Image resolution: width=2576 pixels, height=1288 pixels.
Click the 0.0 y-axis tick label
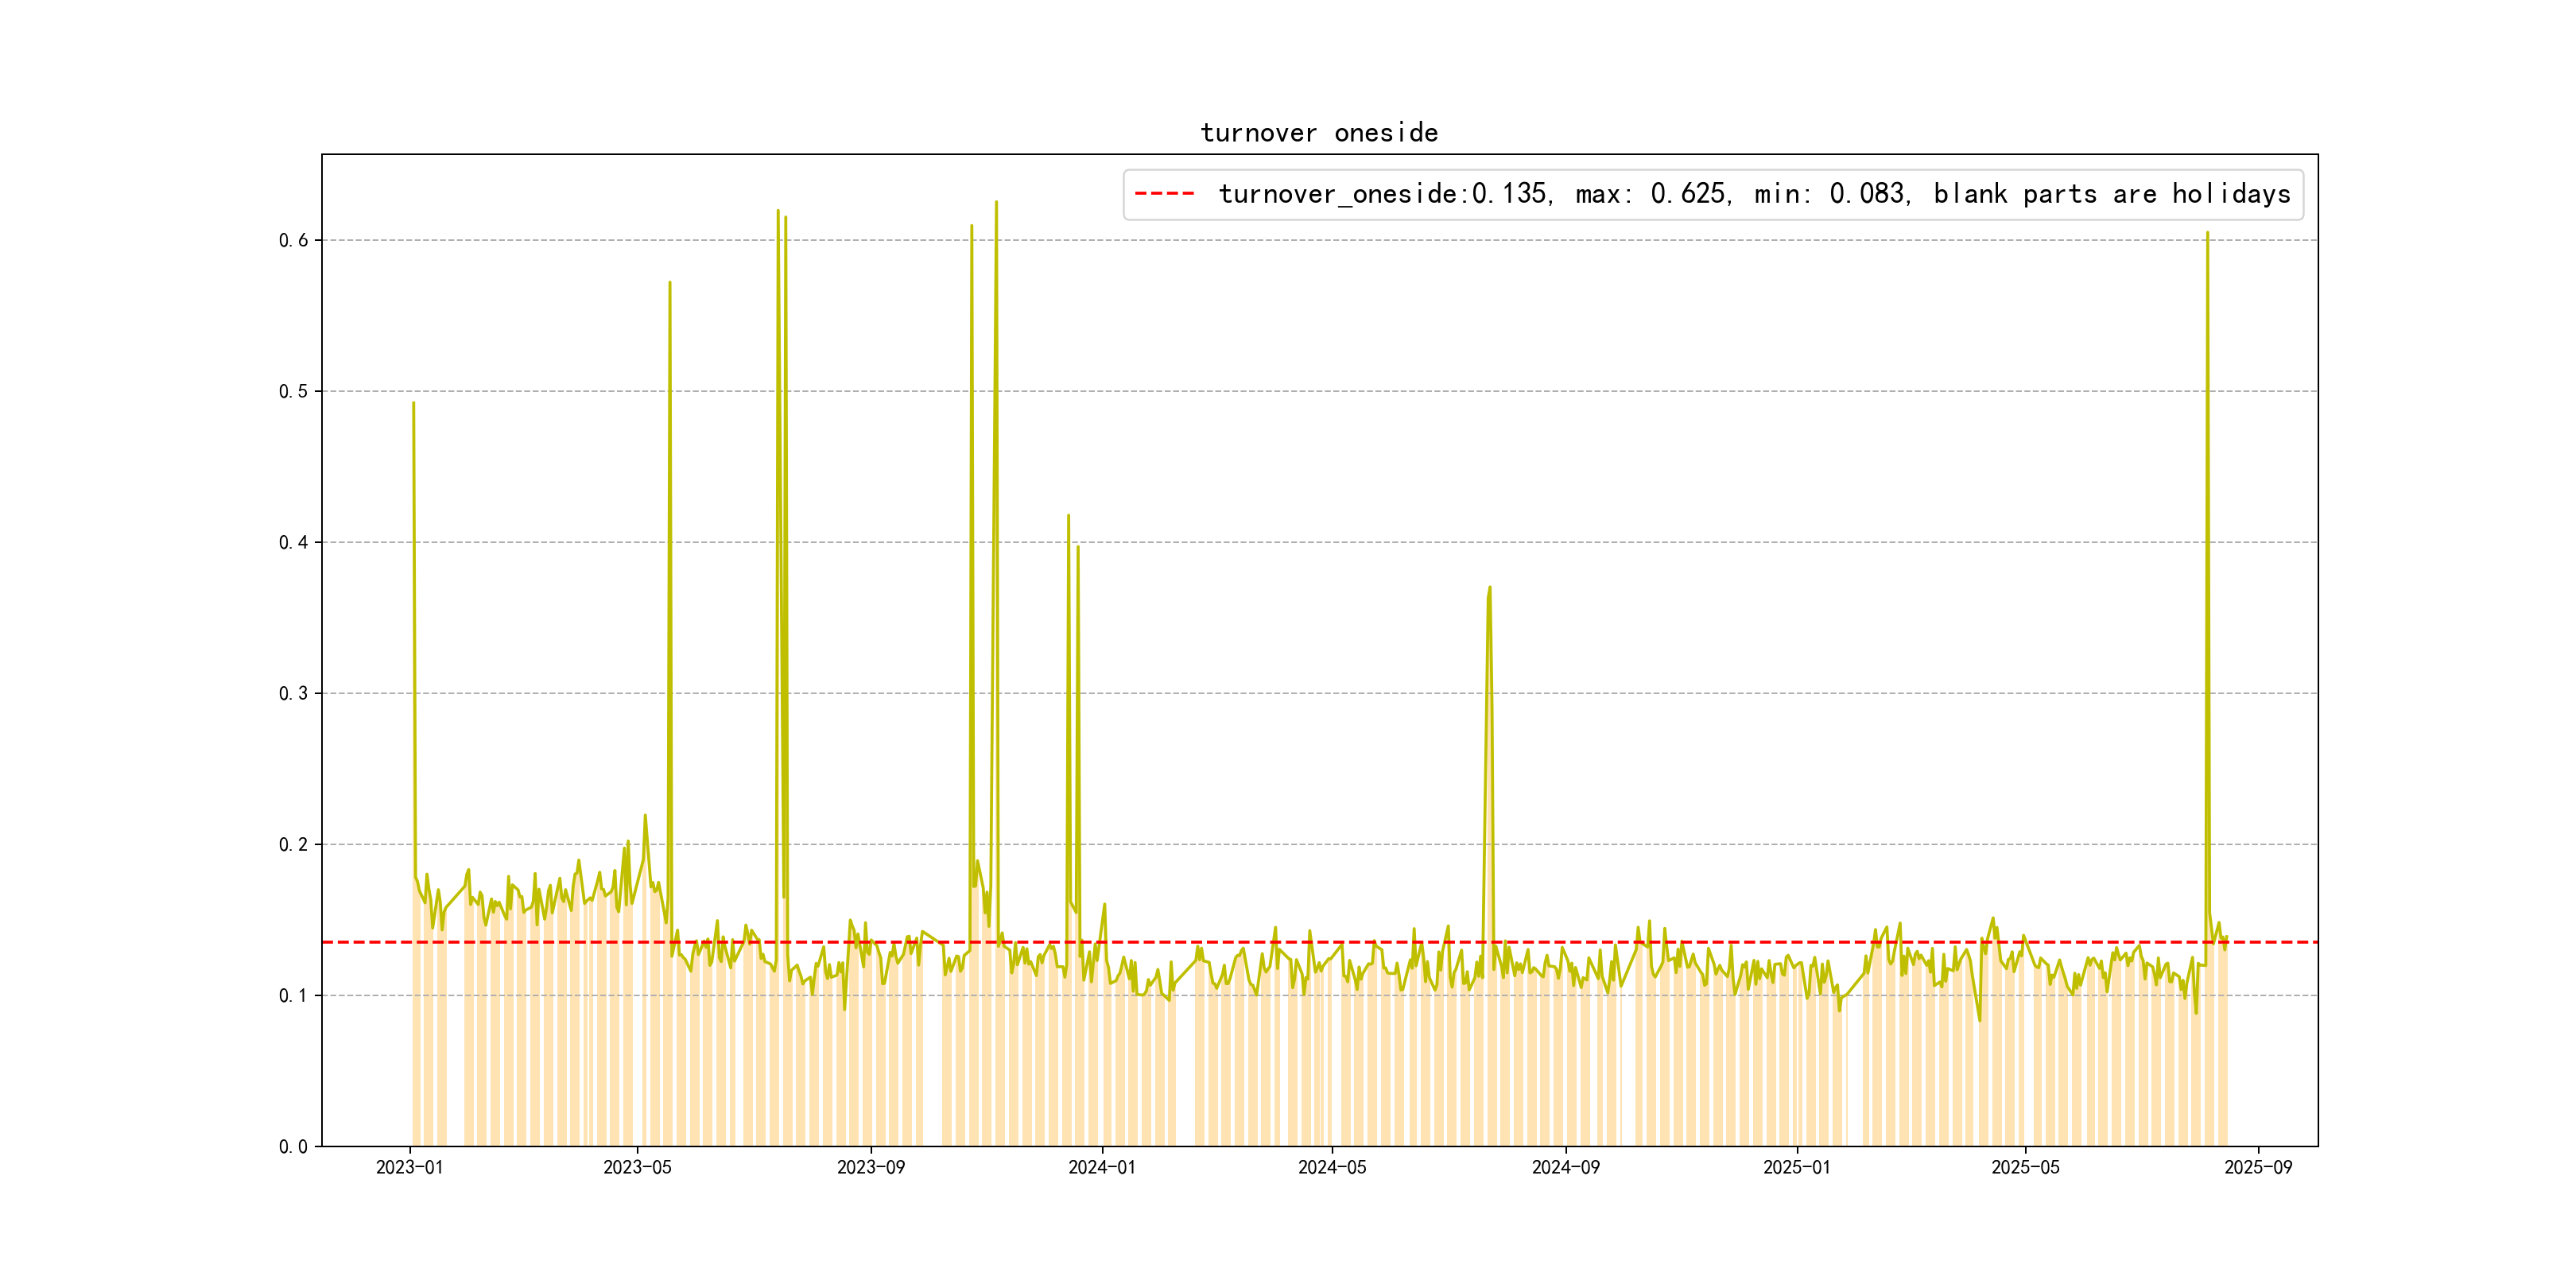(293, 1146)
